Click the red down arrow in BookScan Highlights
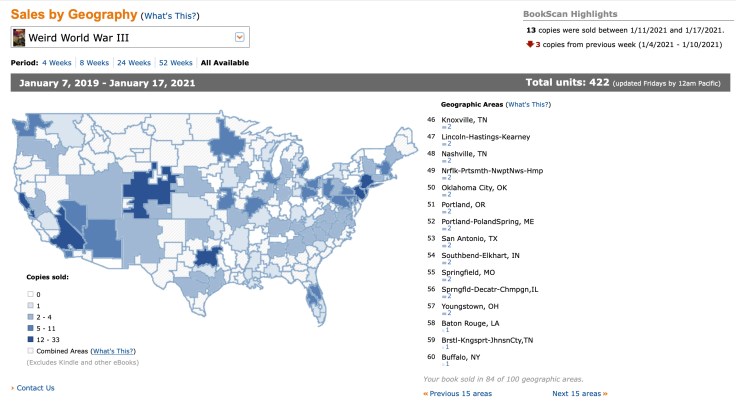736x408 pixels. [x=528, y=44]
